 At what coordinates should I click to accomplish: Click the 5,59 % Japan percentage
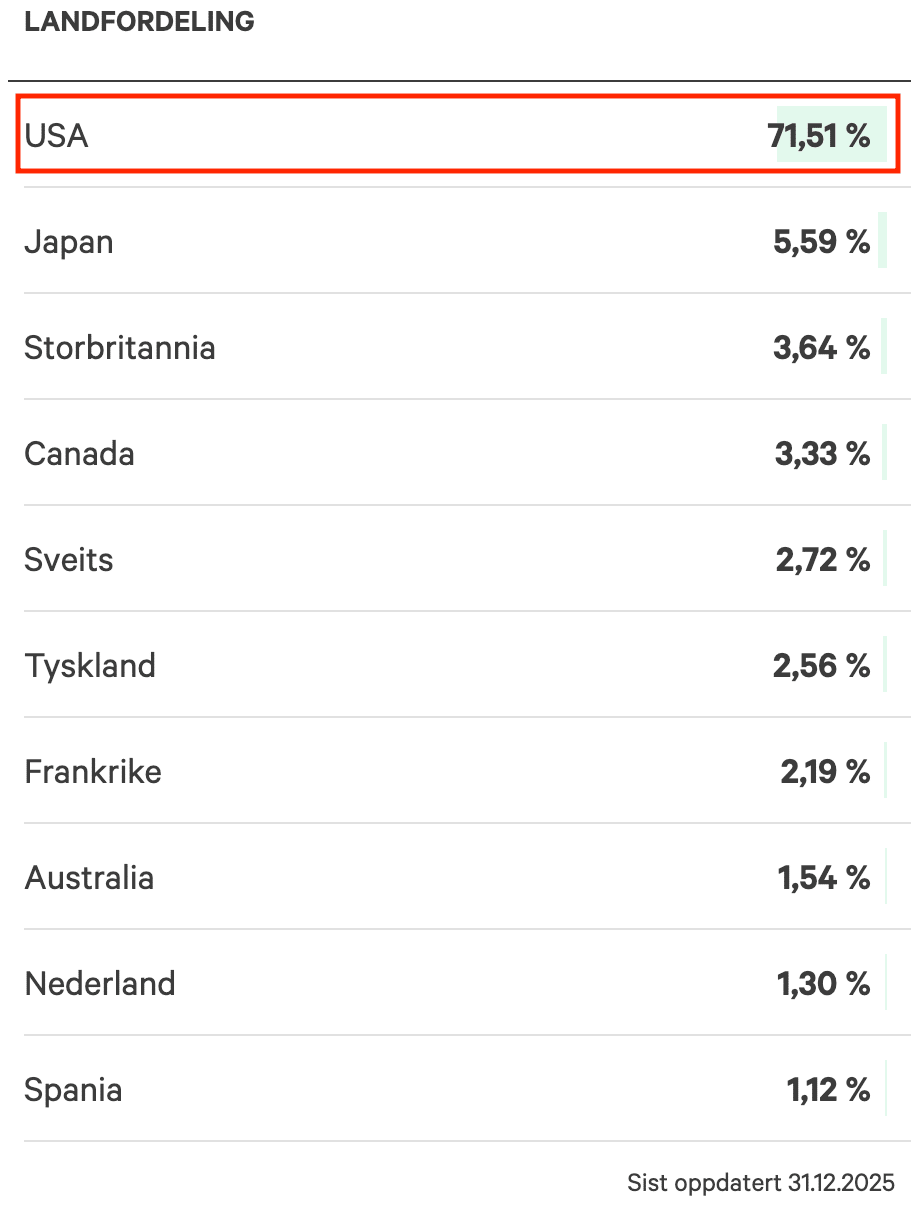[821, 242]
